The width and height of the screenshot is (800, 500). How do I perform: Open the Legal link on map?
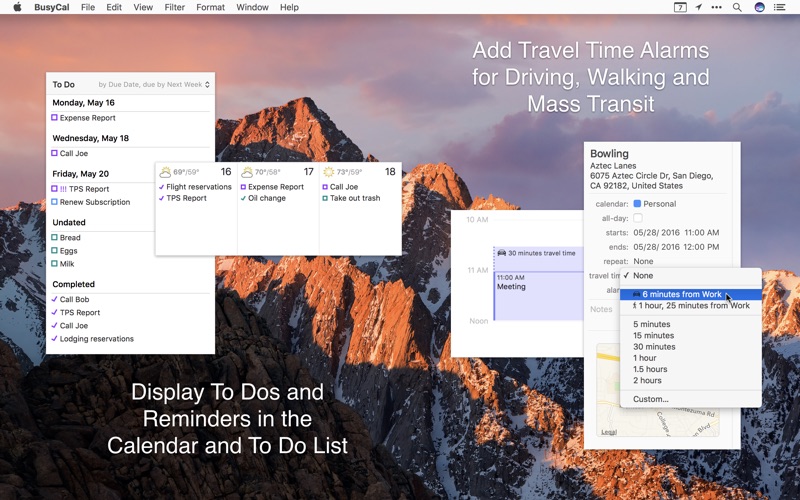(609, 432)
